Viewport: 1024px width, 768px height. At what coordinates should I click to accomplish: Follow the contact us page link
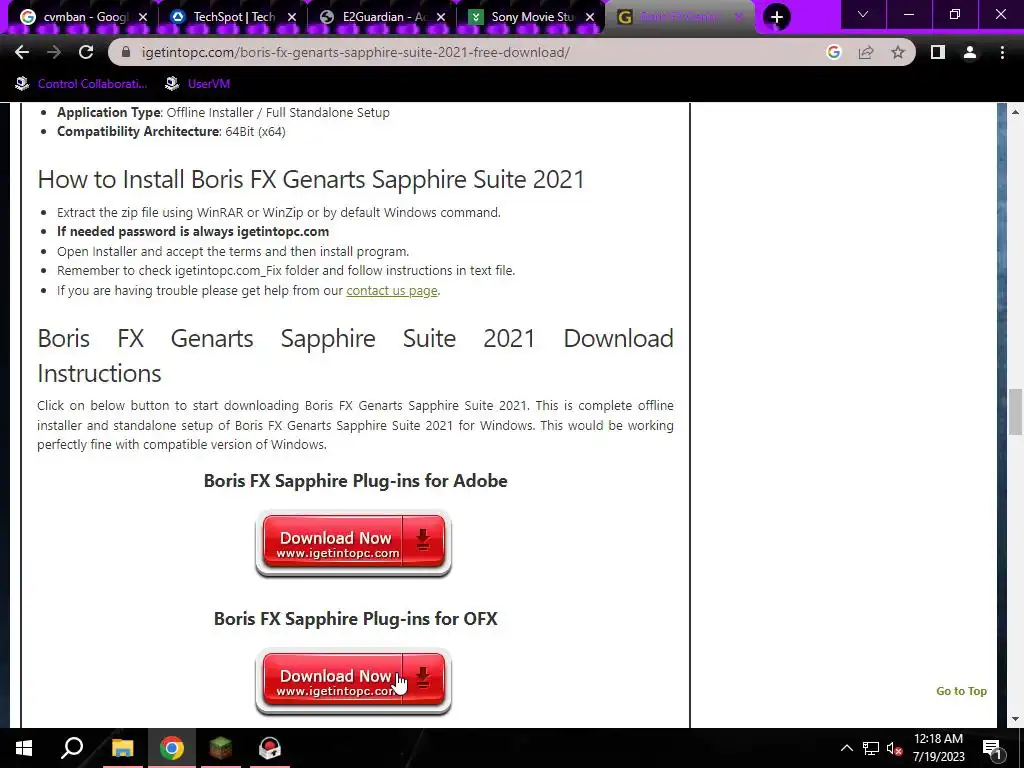(392, 291)
